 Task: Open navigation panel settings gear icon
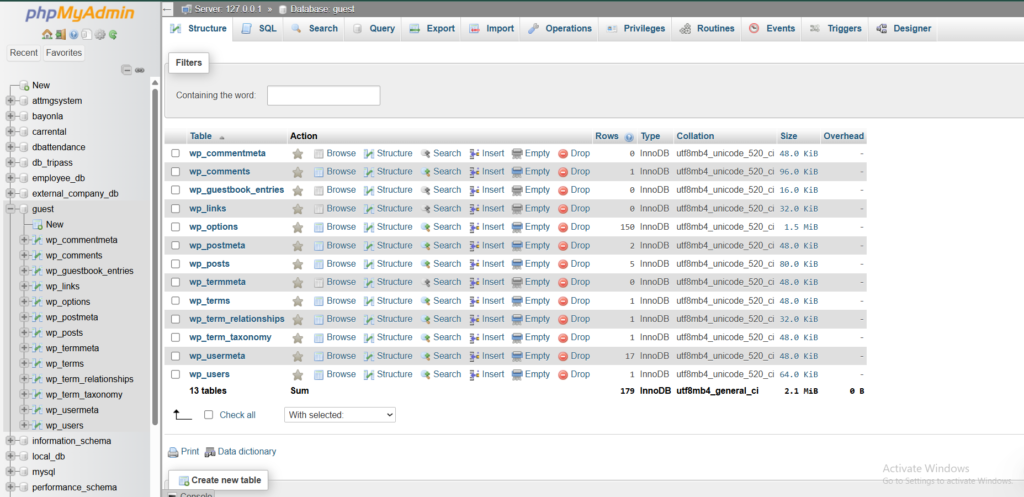pyautogui.click(x=99, y=34)
